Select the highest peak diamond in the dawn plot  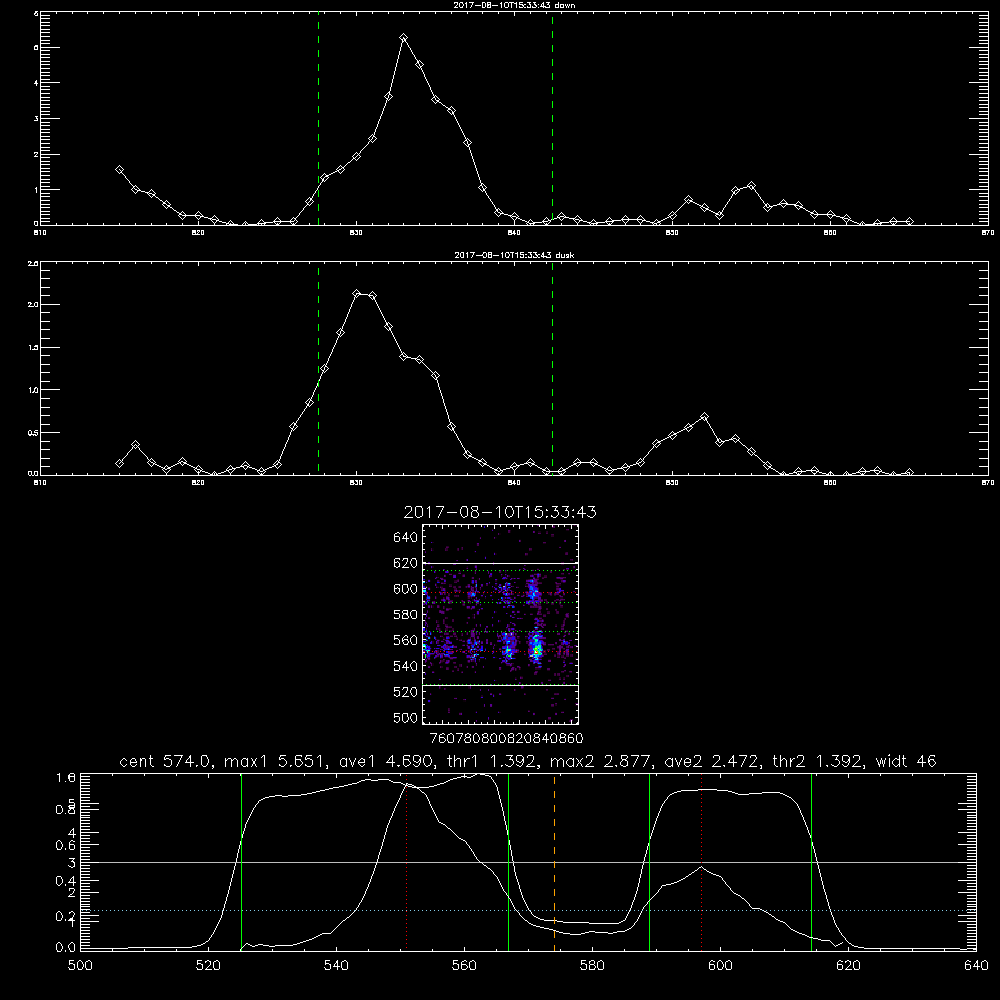(x=403, y=38)
